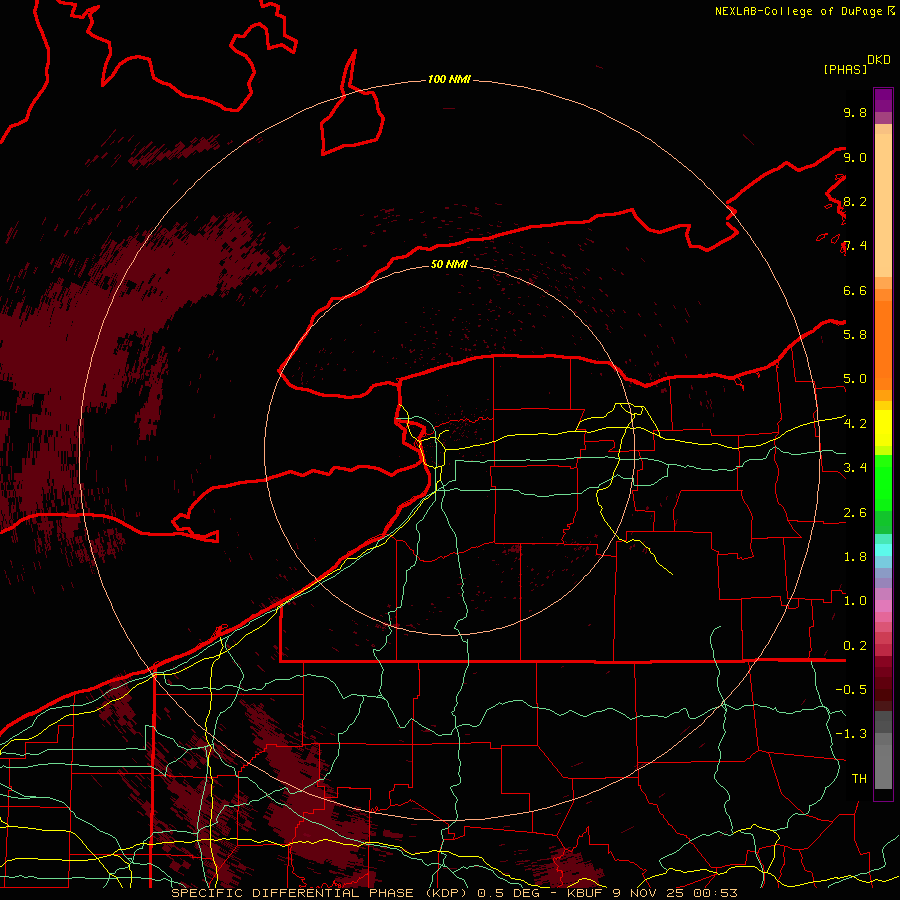Click the bright green band of the color bar
The height and width of the screenshot is (900, 900).
883,482
